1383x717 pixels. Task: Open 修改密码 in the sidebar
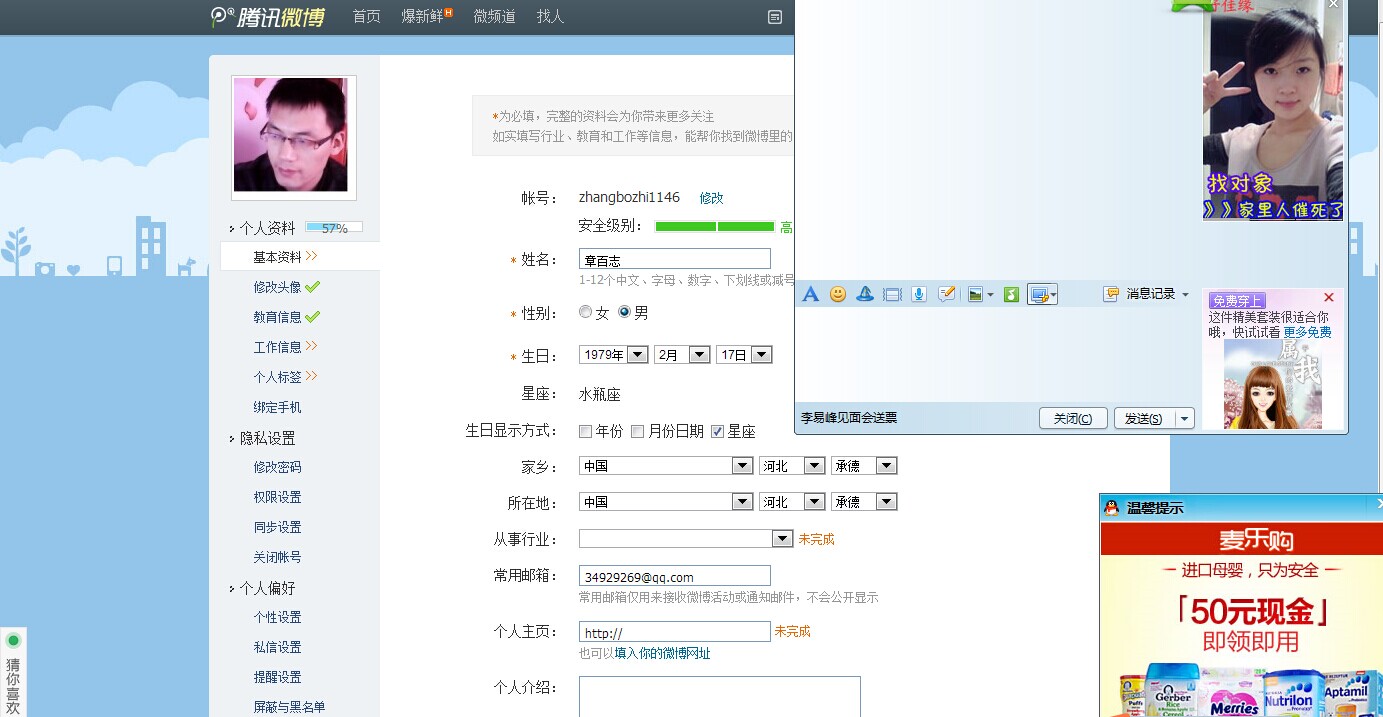277,467
